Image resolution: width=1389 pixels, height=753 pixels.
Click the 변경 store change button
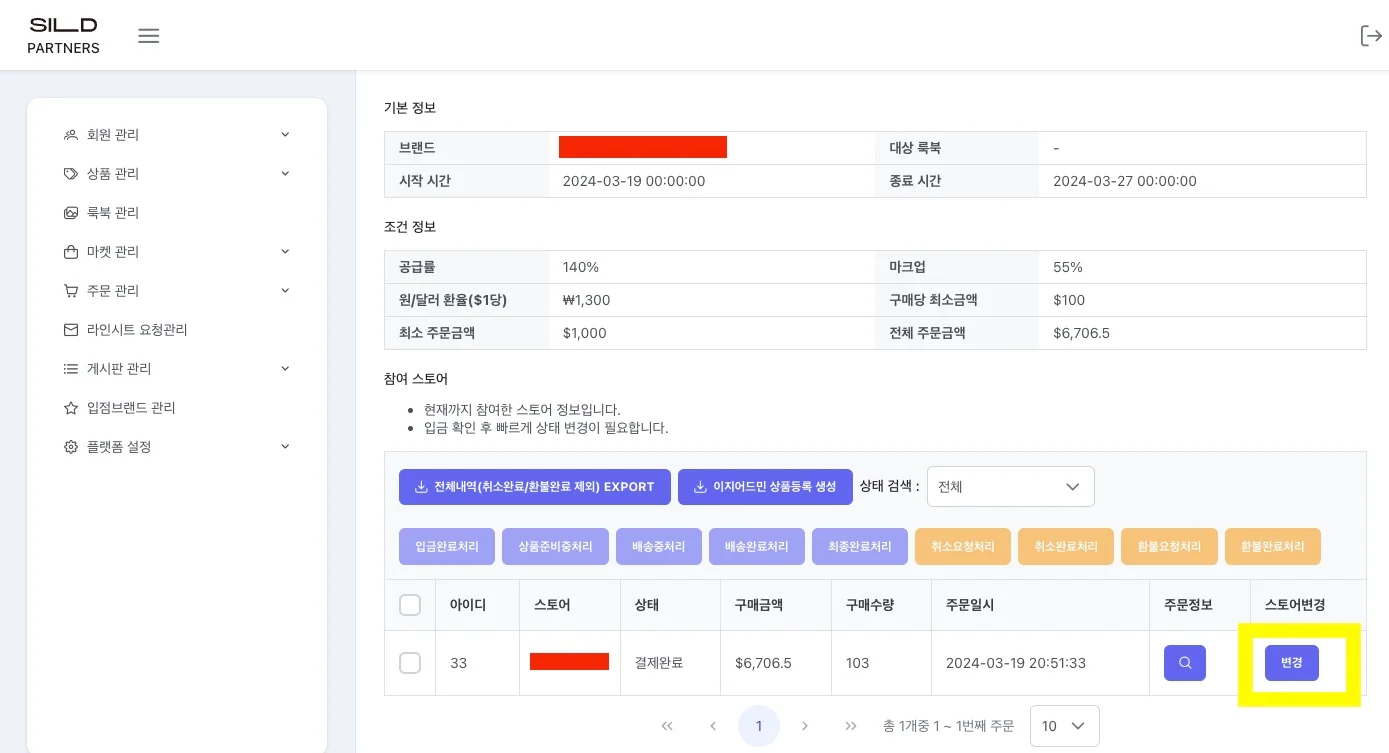(x=1291, y=663)
